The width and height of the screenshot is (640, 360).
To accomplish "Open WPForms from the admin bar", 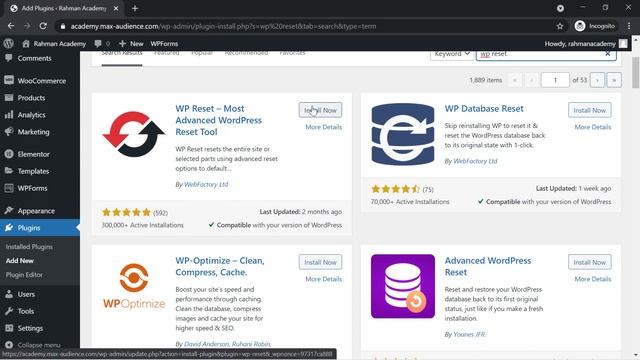I will pyautogui.click(x=164, y=44).
